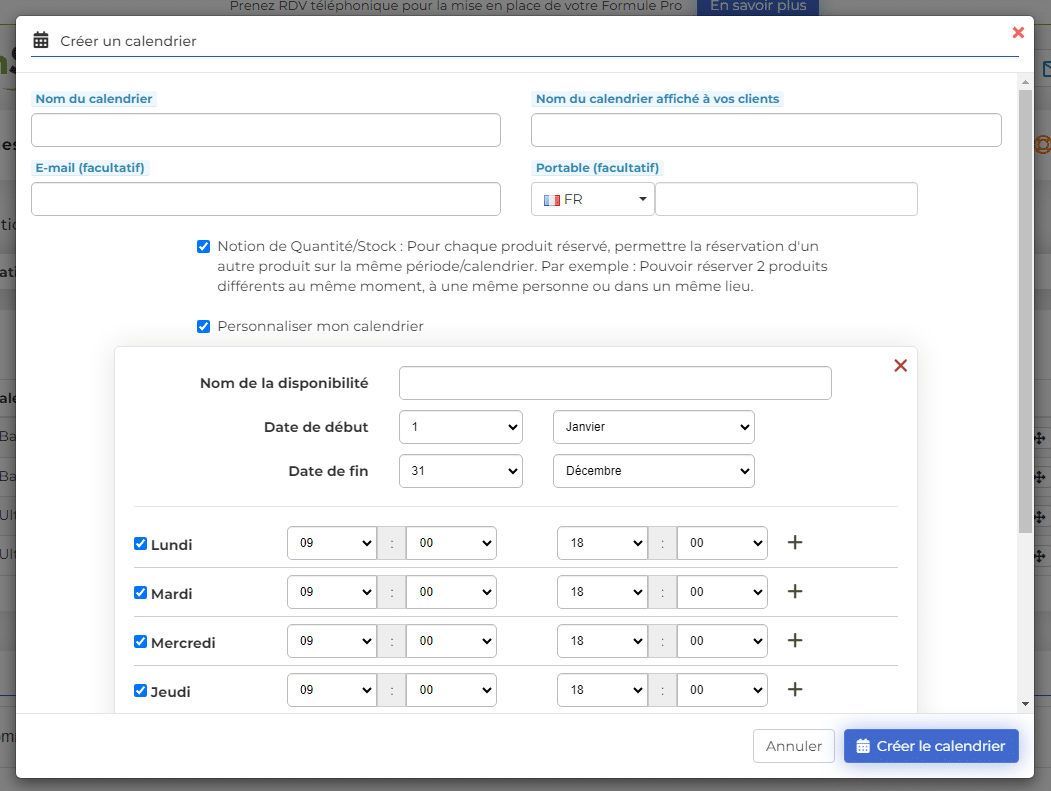Focus the E-mail (facultatif) field
The height and width of the screenshot is (791, 1051).
pos(265,199)
